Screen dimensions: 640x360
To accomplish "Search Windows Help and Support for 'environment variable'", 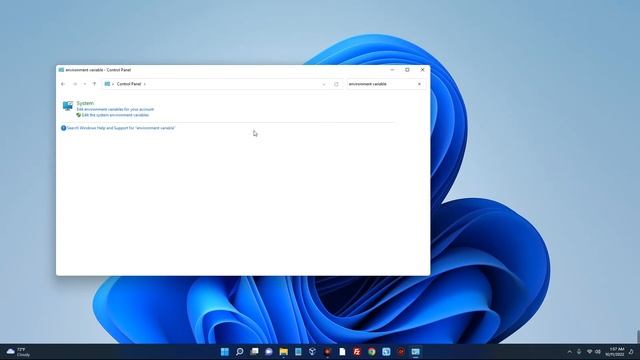I will [121, 128].
